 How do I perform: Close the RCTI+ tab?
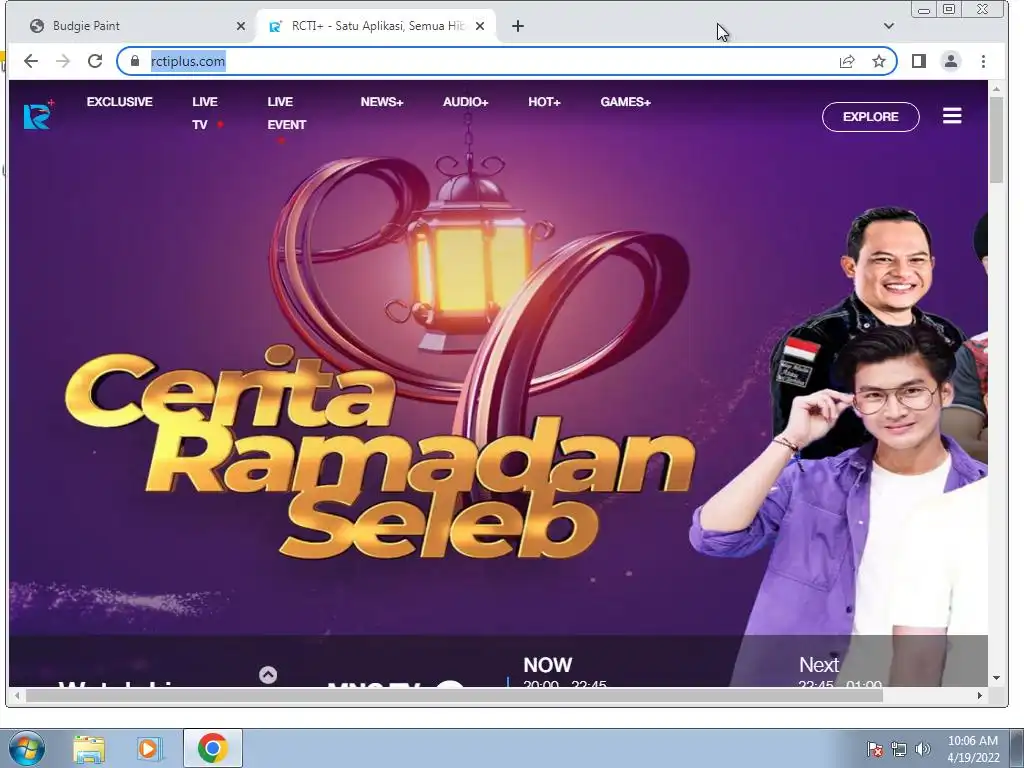click(x=480, y=26)
